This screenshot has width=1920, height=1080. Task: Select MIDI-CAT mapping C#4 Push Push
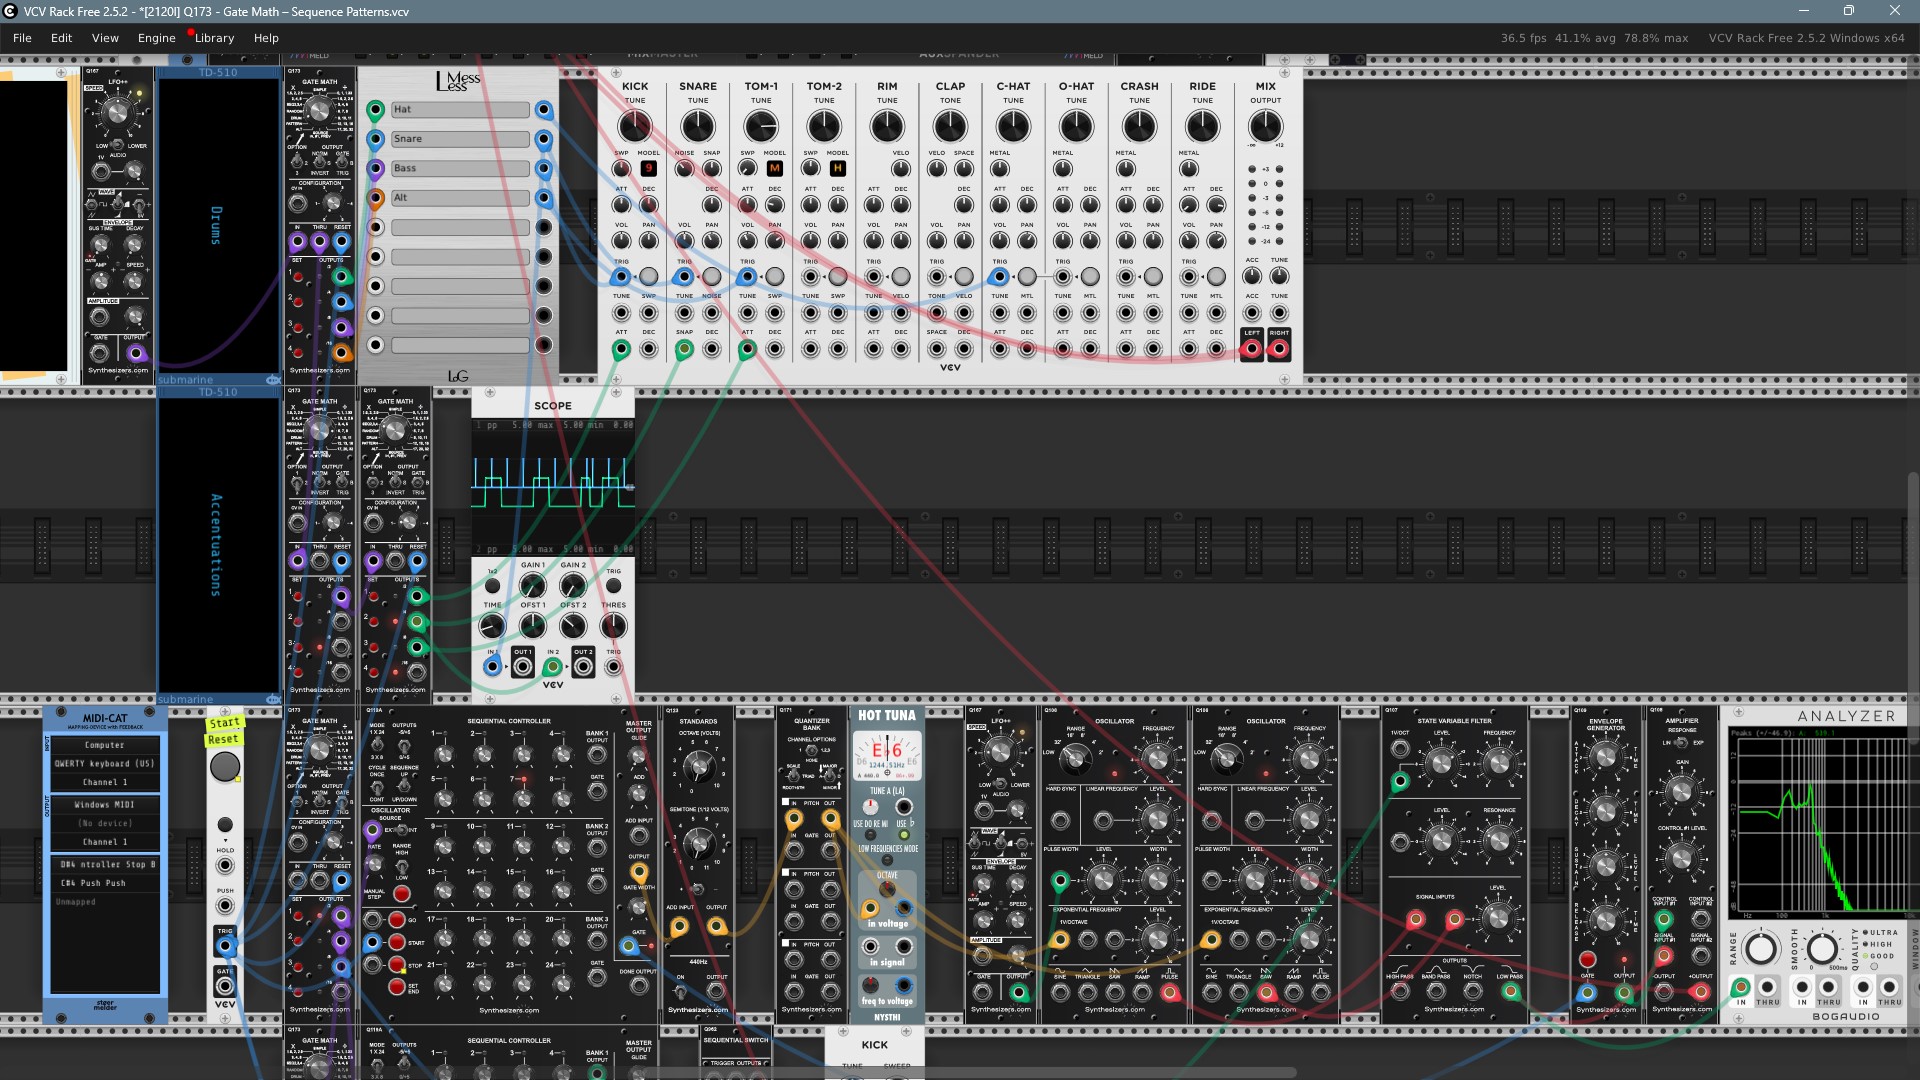(x=105, y=883)
